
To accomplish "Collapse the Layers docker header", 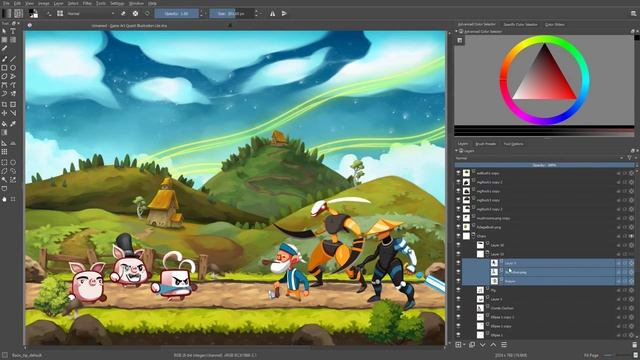I will (457, 151).
